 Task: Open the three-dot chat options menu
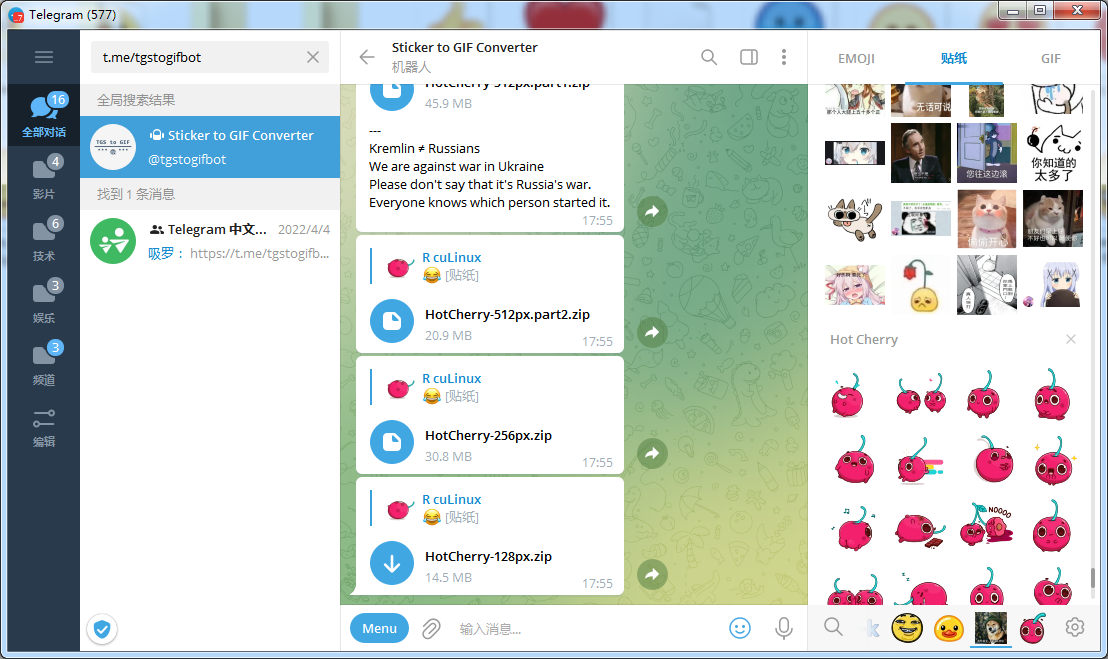pyautogui.click(x=784, y=57)
